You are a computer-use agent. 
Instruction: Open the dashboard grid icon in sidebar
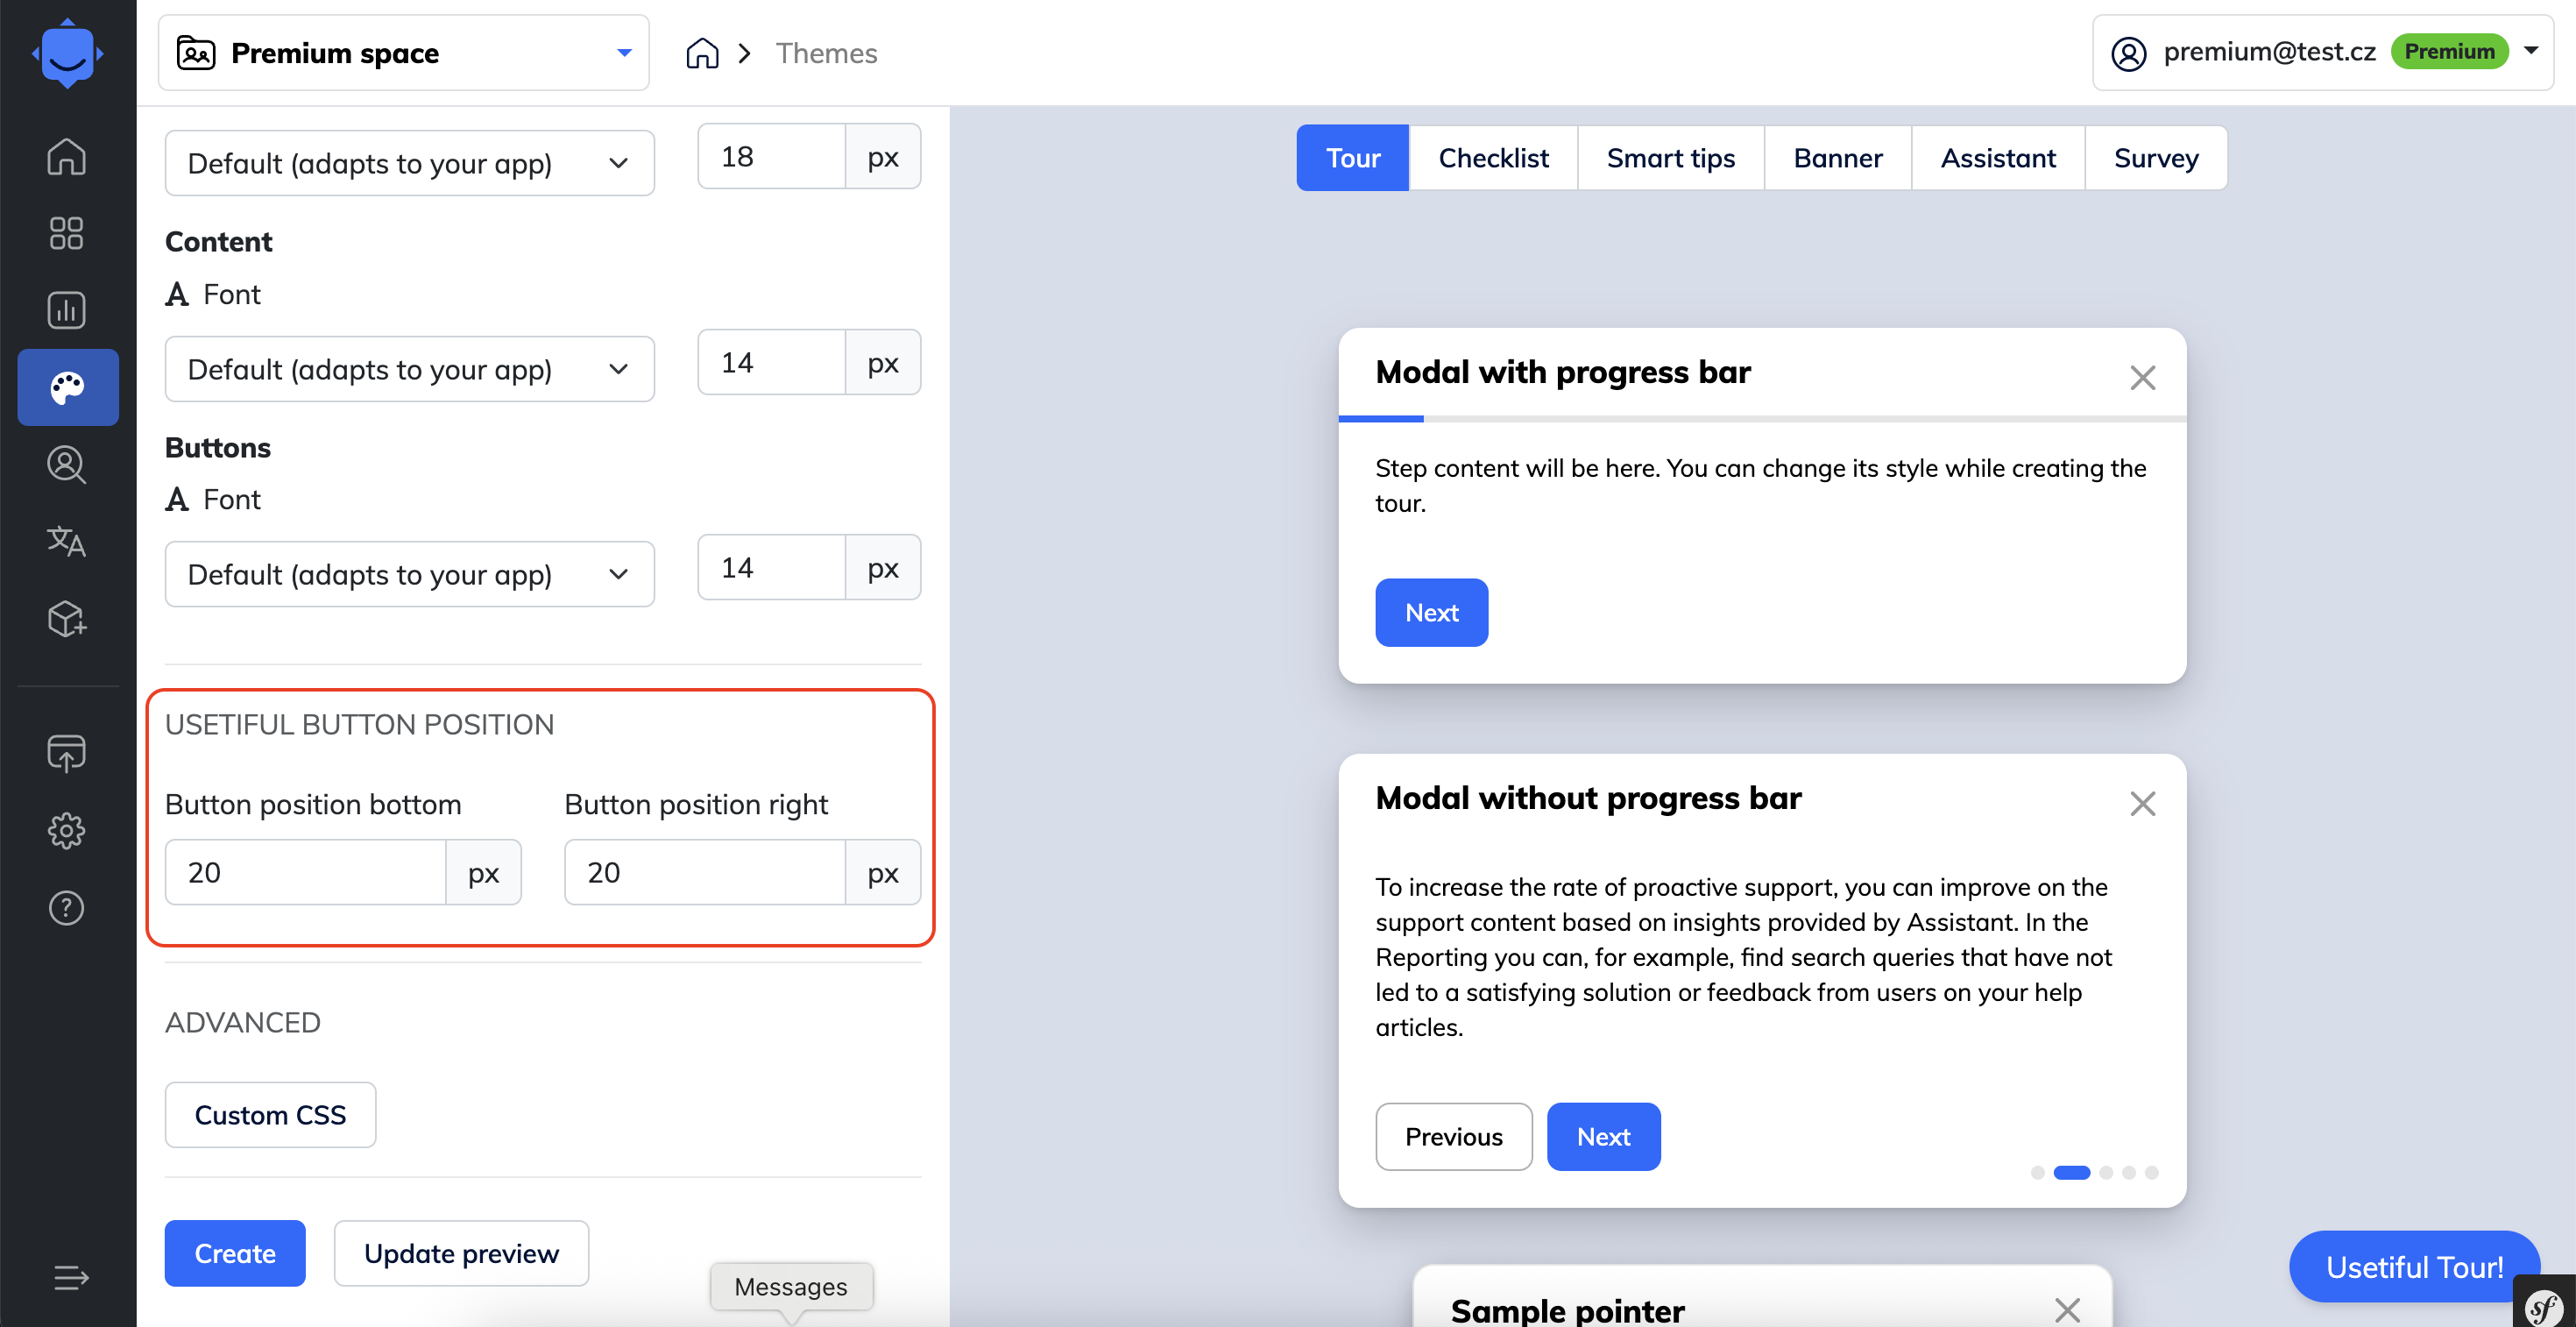[67, 233]
